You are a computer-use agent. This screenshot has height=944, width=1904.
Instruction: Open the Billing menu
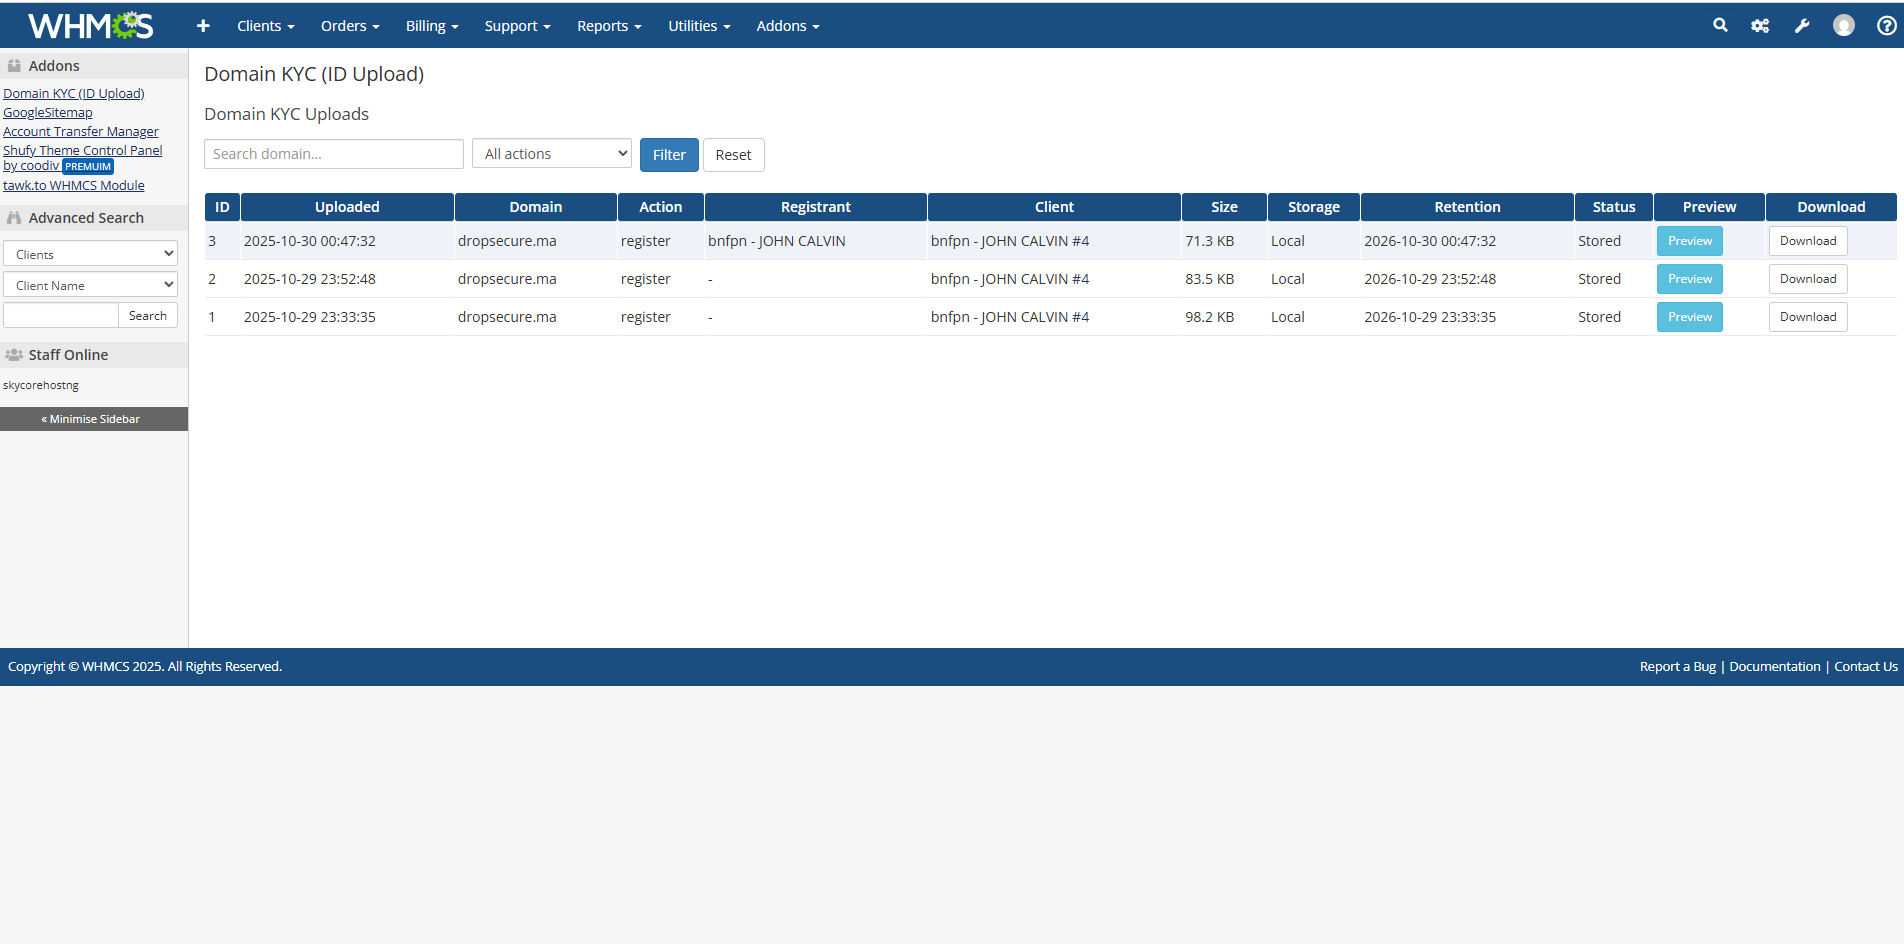(x=431, y=26)
